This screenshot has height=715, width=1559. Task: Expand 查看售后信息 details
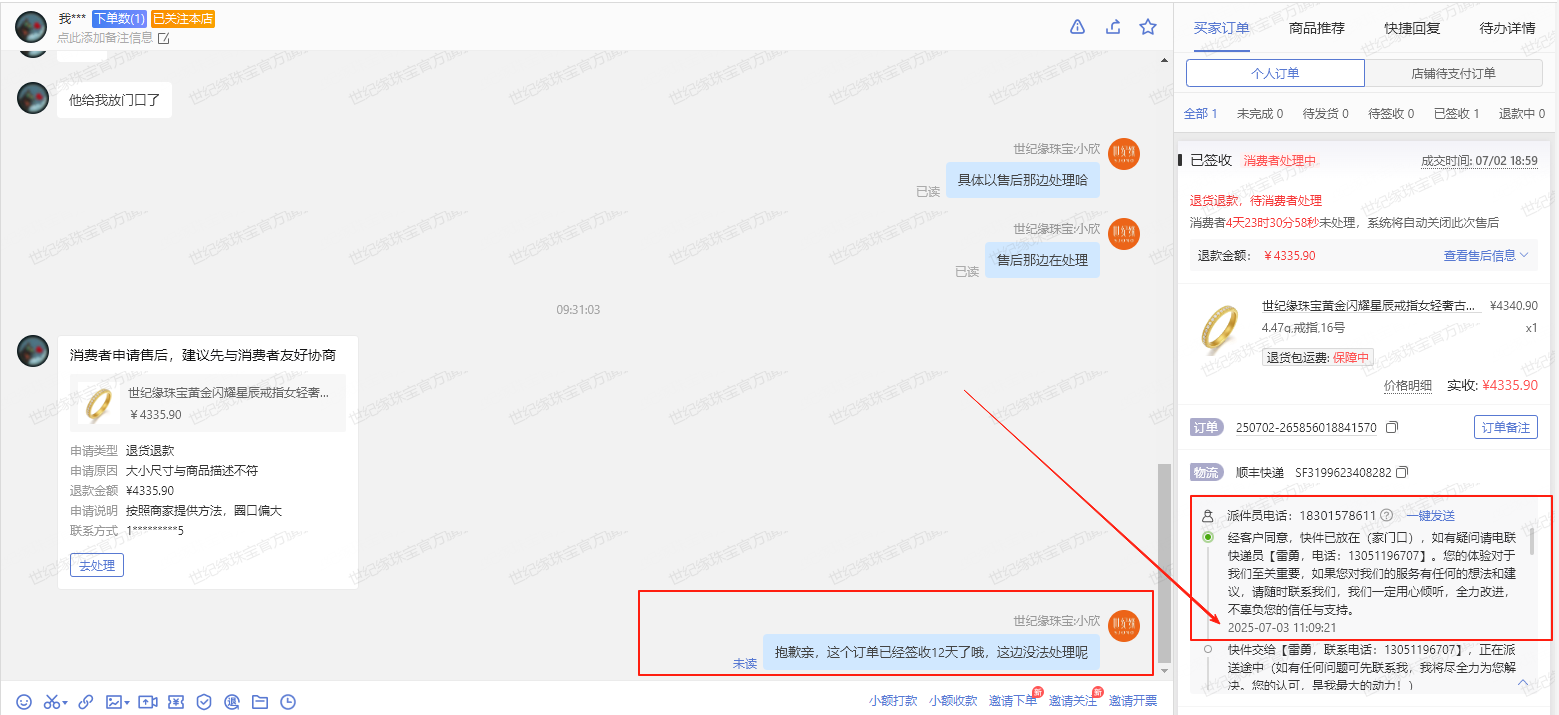1486,256
